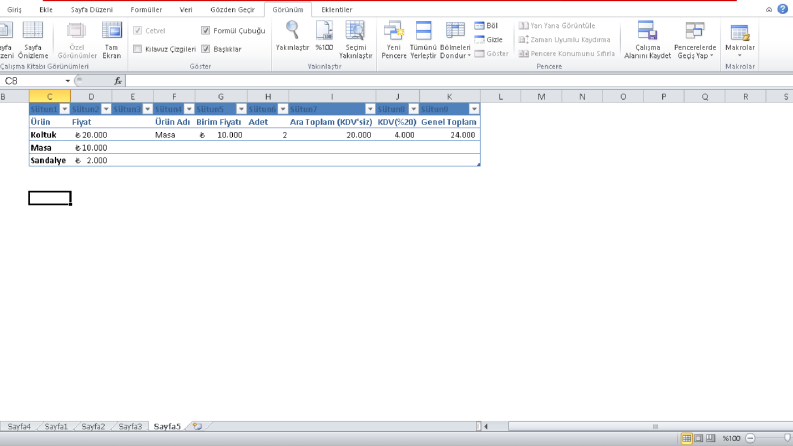Click Pencere Konumunu Sıfırla reset window position
This screenshot has height=446, width=793.
click(x=567, y=53)
